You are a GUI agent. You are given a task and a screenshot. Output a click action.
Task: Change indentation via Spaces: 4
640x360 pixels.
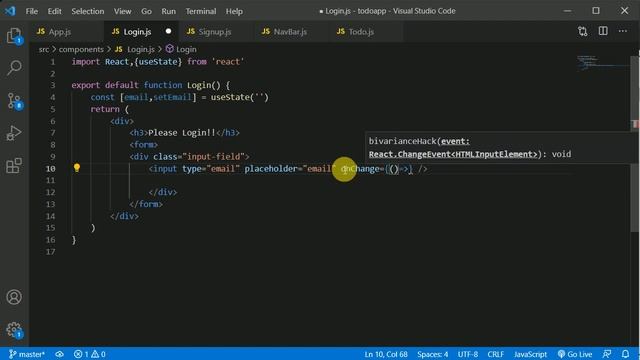(x=432, y=354)
